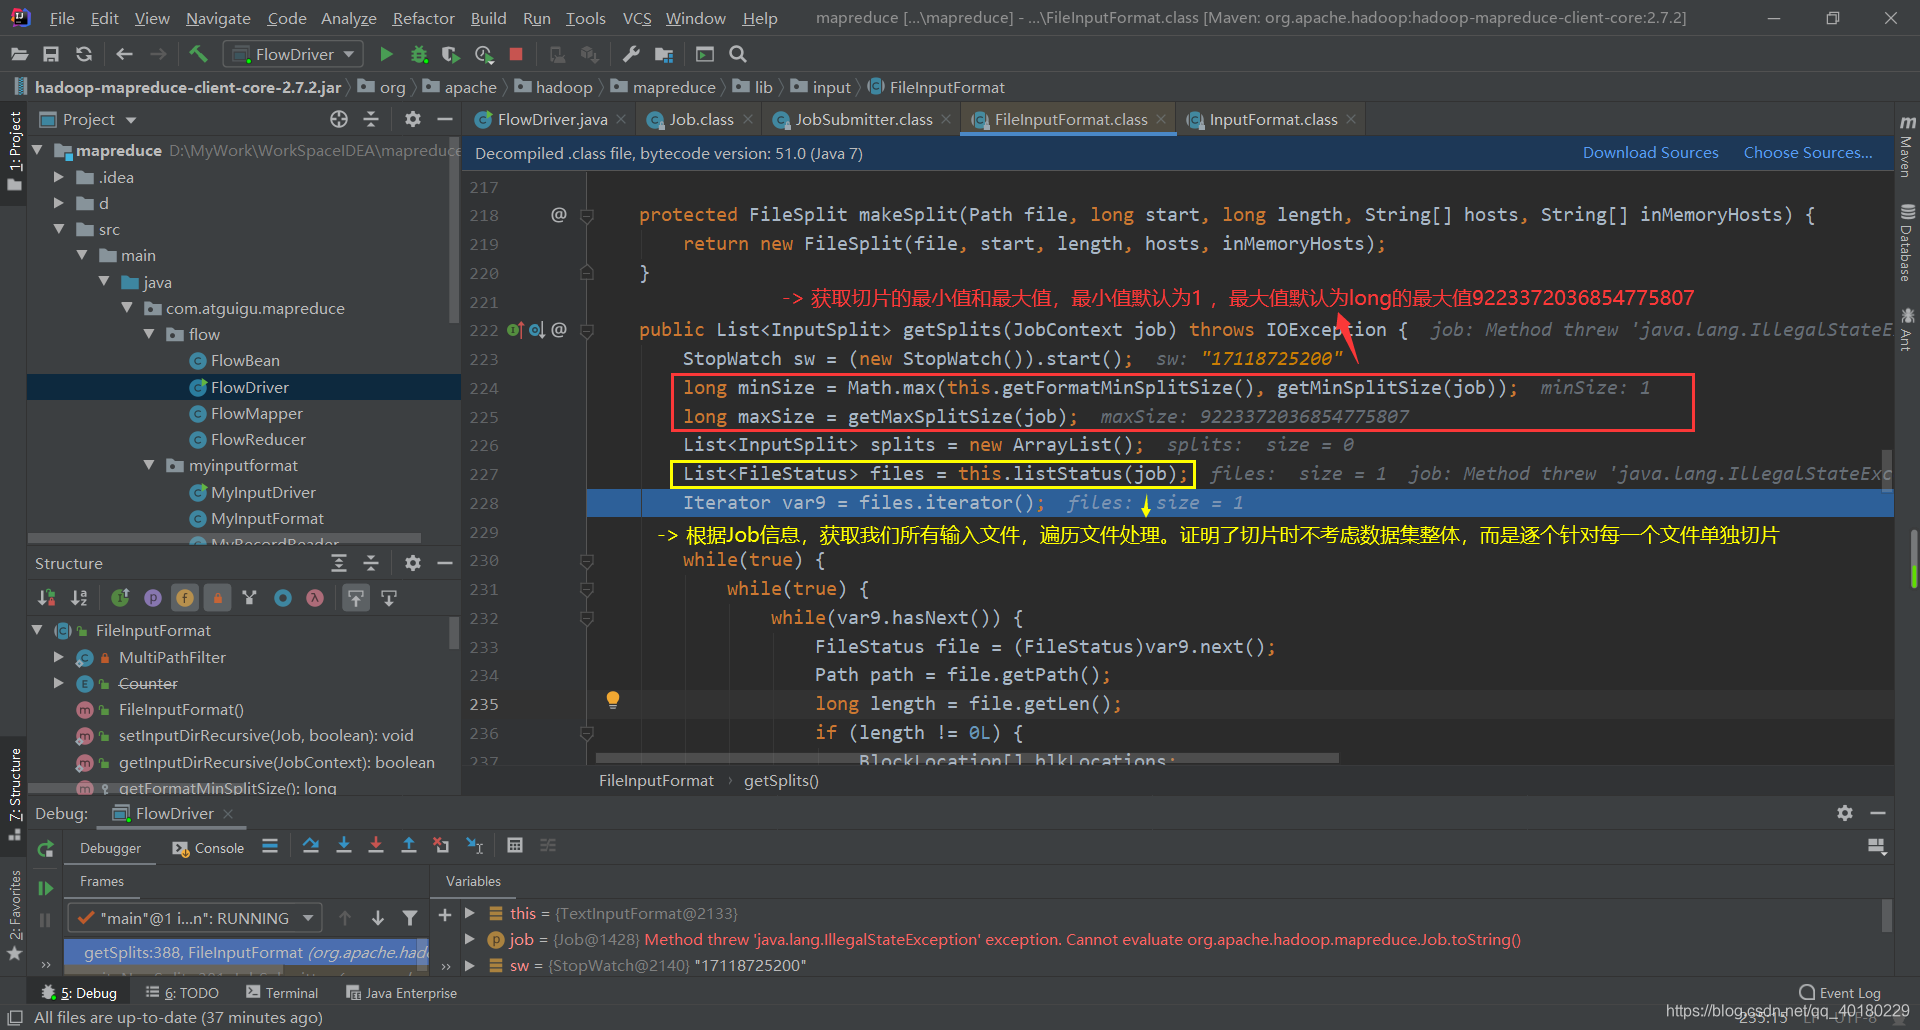
Task: Collapse the flow package in project tree
Action: 149,334
